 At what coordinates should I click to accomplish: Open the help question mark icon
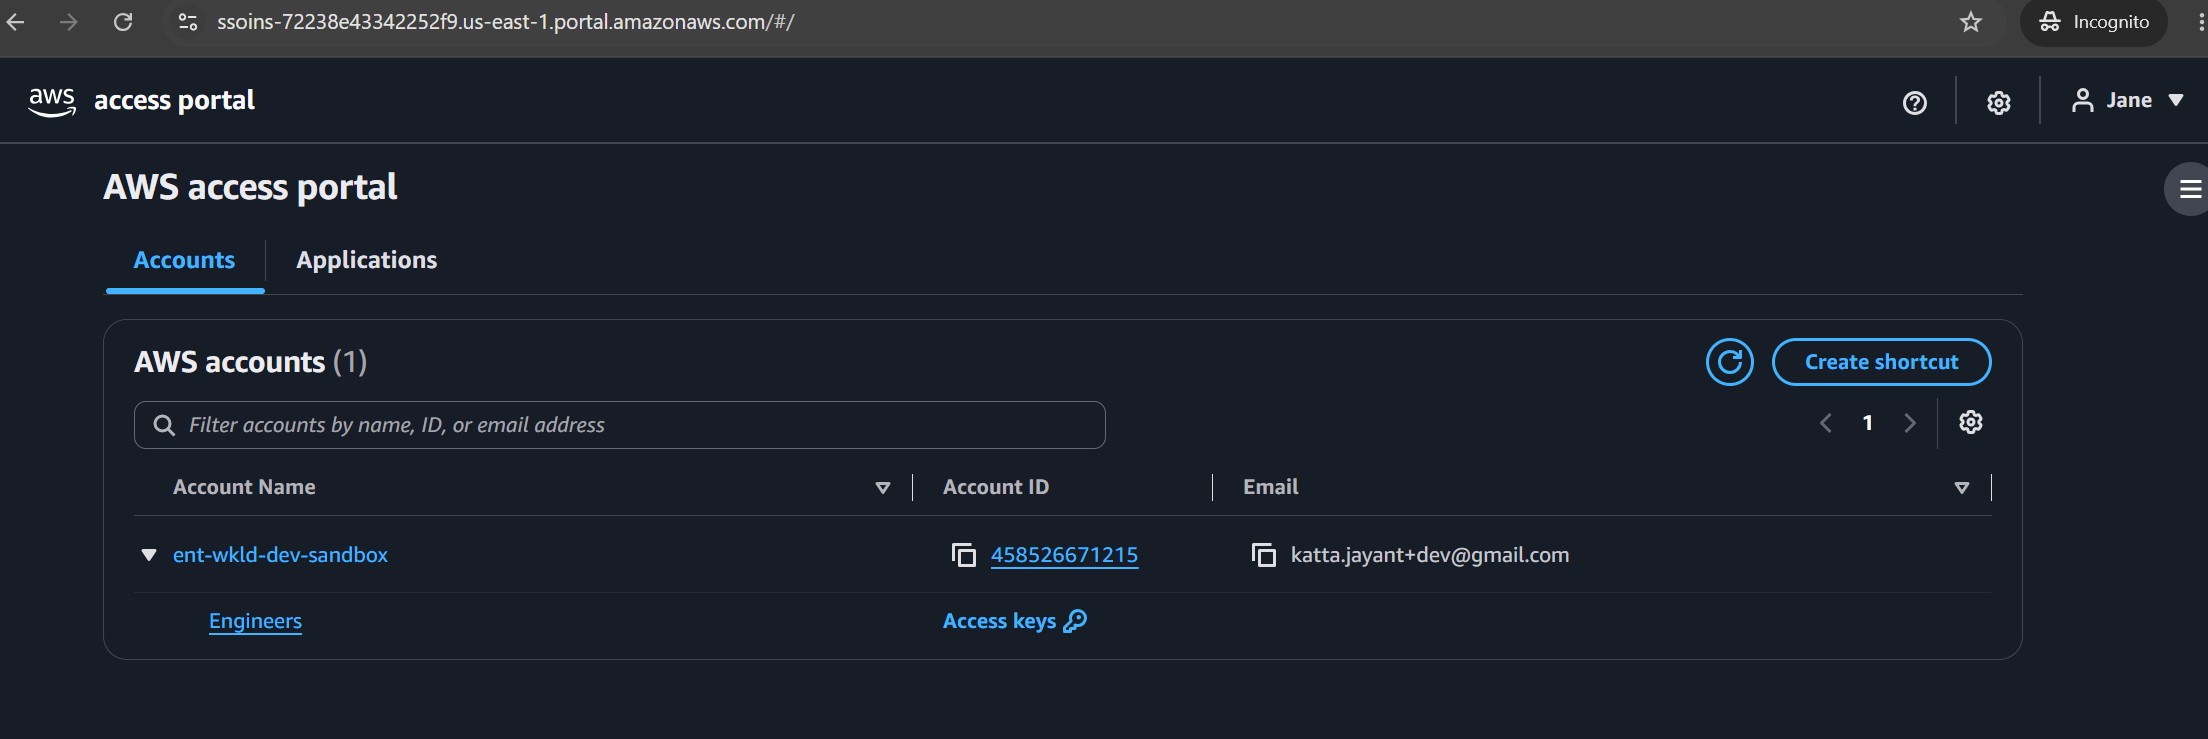[1914, 102]
